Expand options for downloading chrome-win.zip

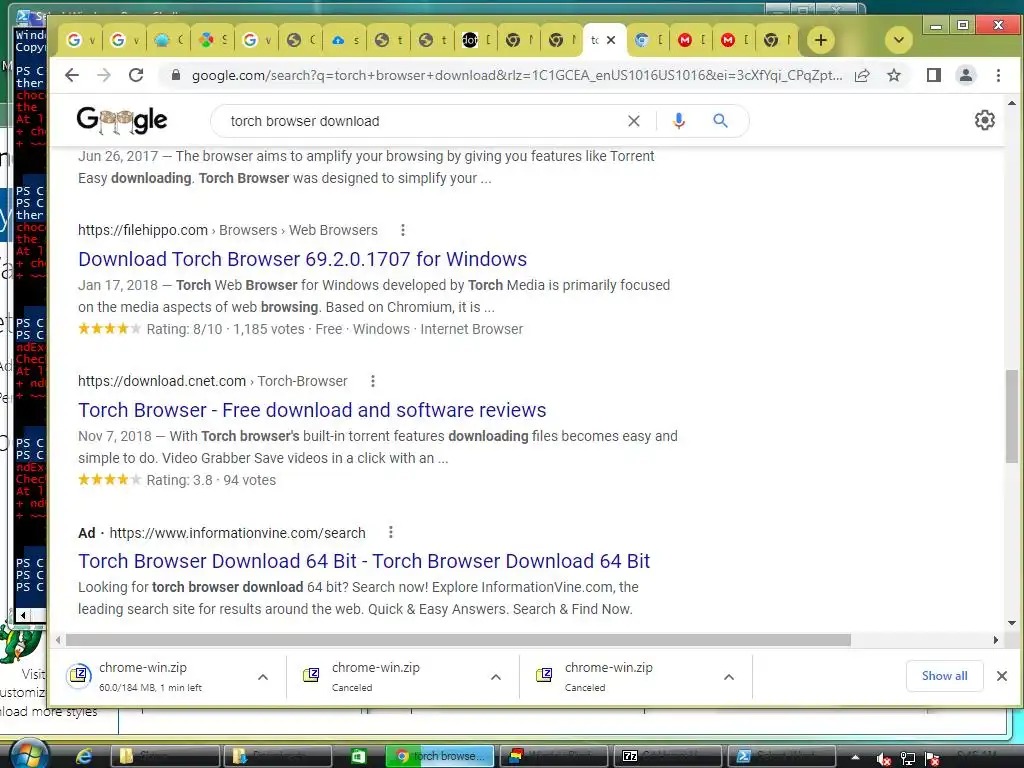[263, 677]
